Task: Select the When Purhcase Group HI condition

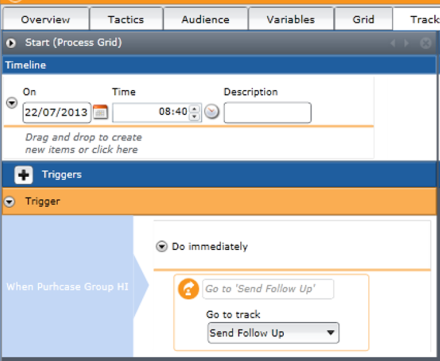Action: pyautogui.click(x=68, y=287)
